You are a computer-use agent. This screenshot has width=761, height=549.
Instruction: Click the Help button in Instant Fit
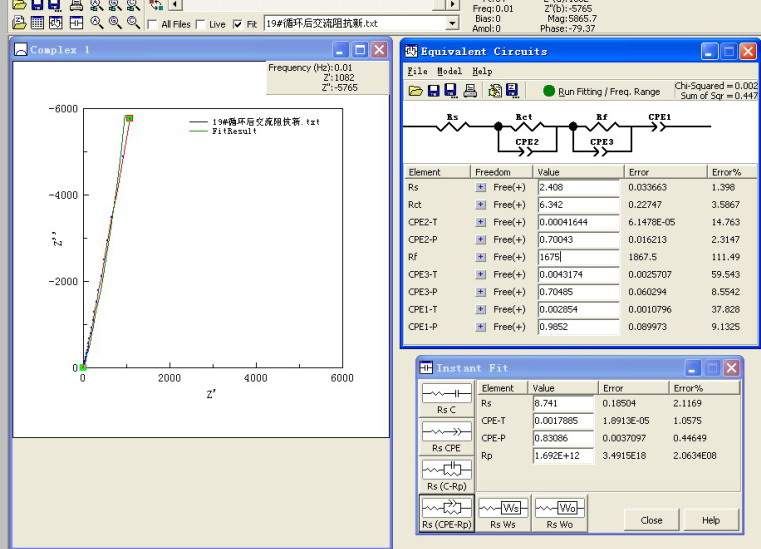[710, 520]
